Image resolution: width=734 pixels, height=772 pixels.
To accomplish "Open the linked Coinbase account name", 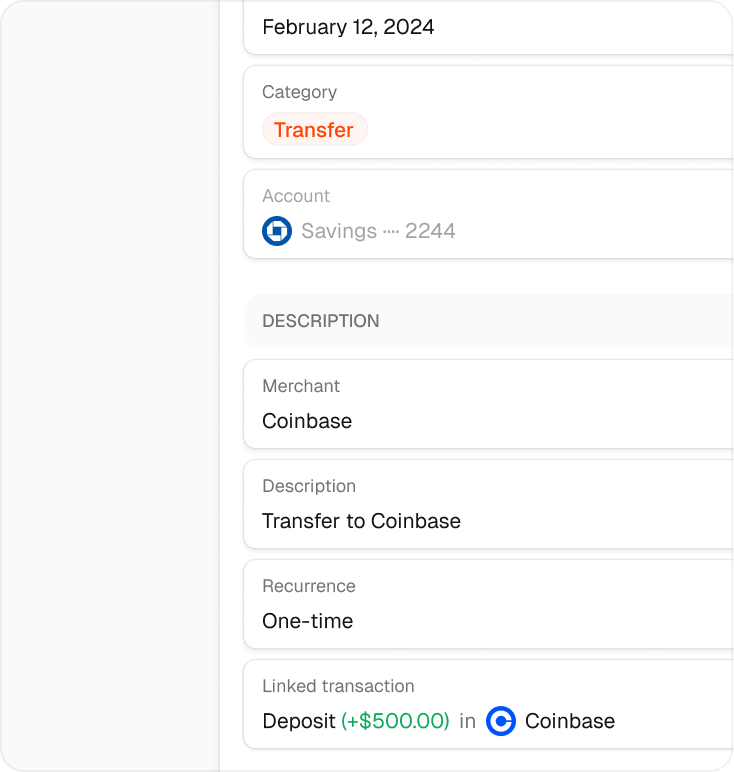I will point(569,721).
